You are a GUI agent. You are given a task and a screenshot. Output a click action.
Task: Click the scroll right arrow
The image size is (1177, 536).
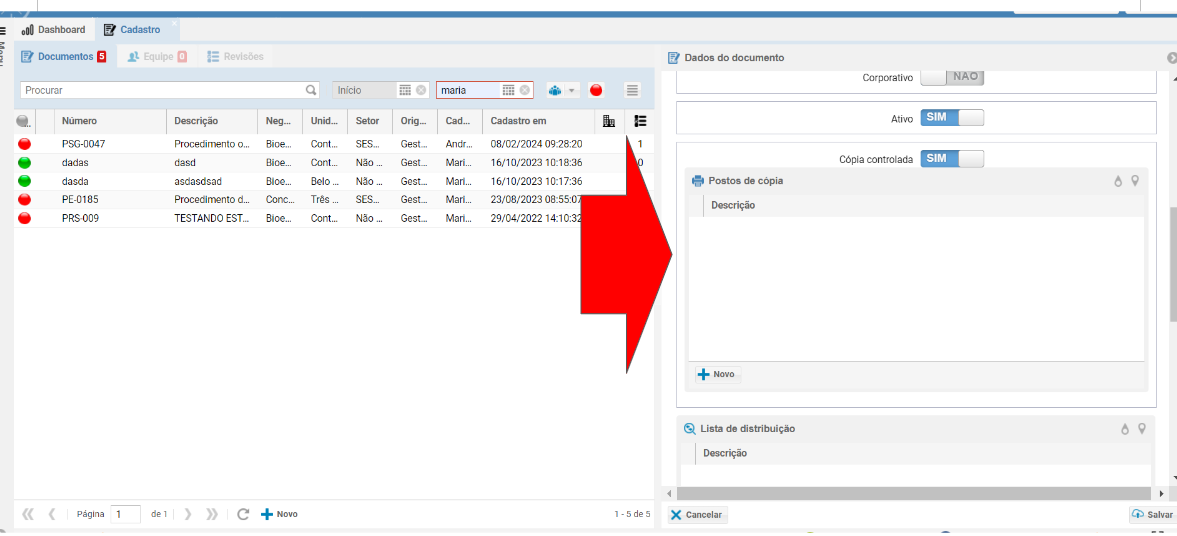click(x=1160, y=493)
